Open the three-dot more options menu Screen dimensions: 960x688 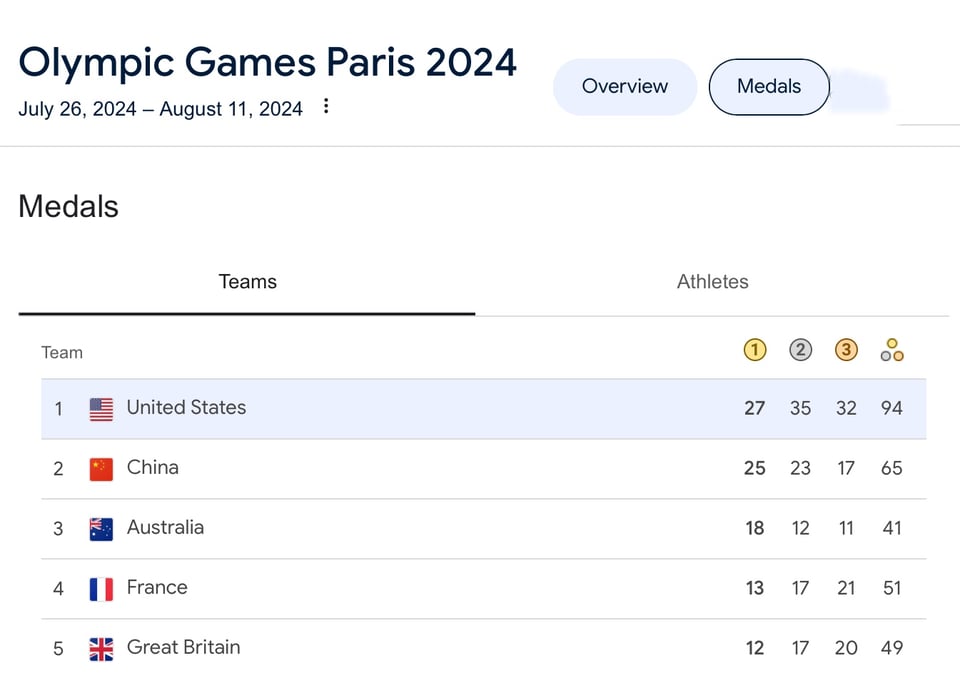click(326, 106)
